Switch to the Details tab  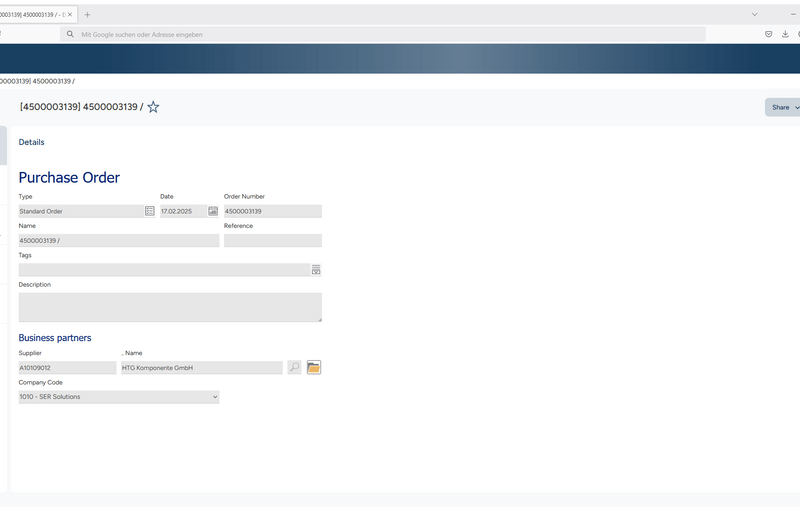tap(31, 142)
